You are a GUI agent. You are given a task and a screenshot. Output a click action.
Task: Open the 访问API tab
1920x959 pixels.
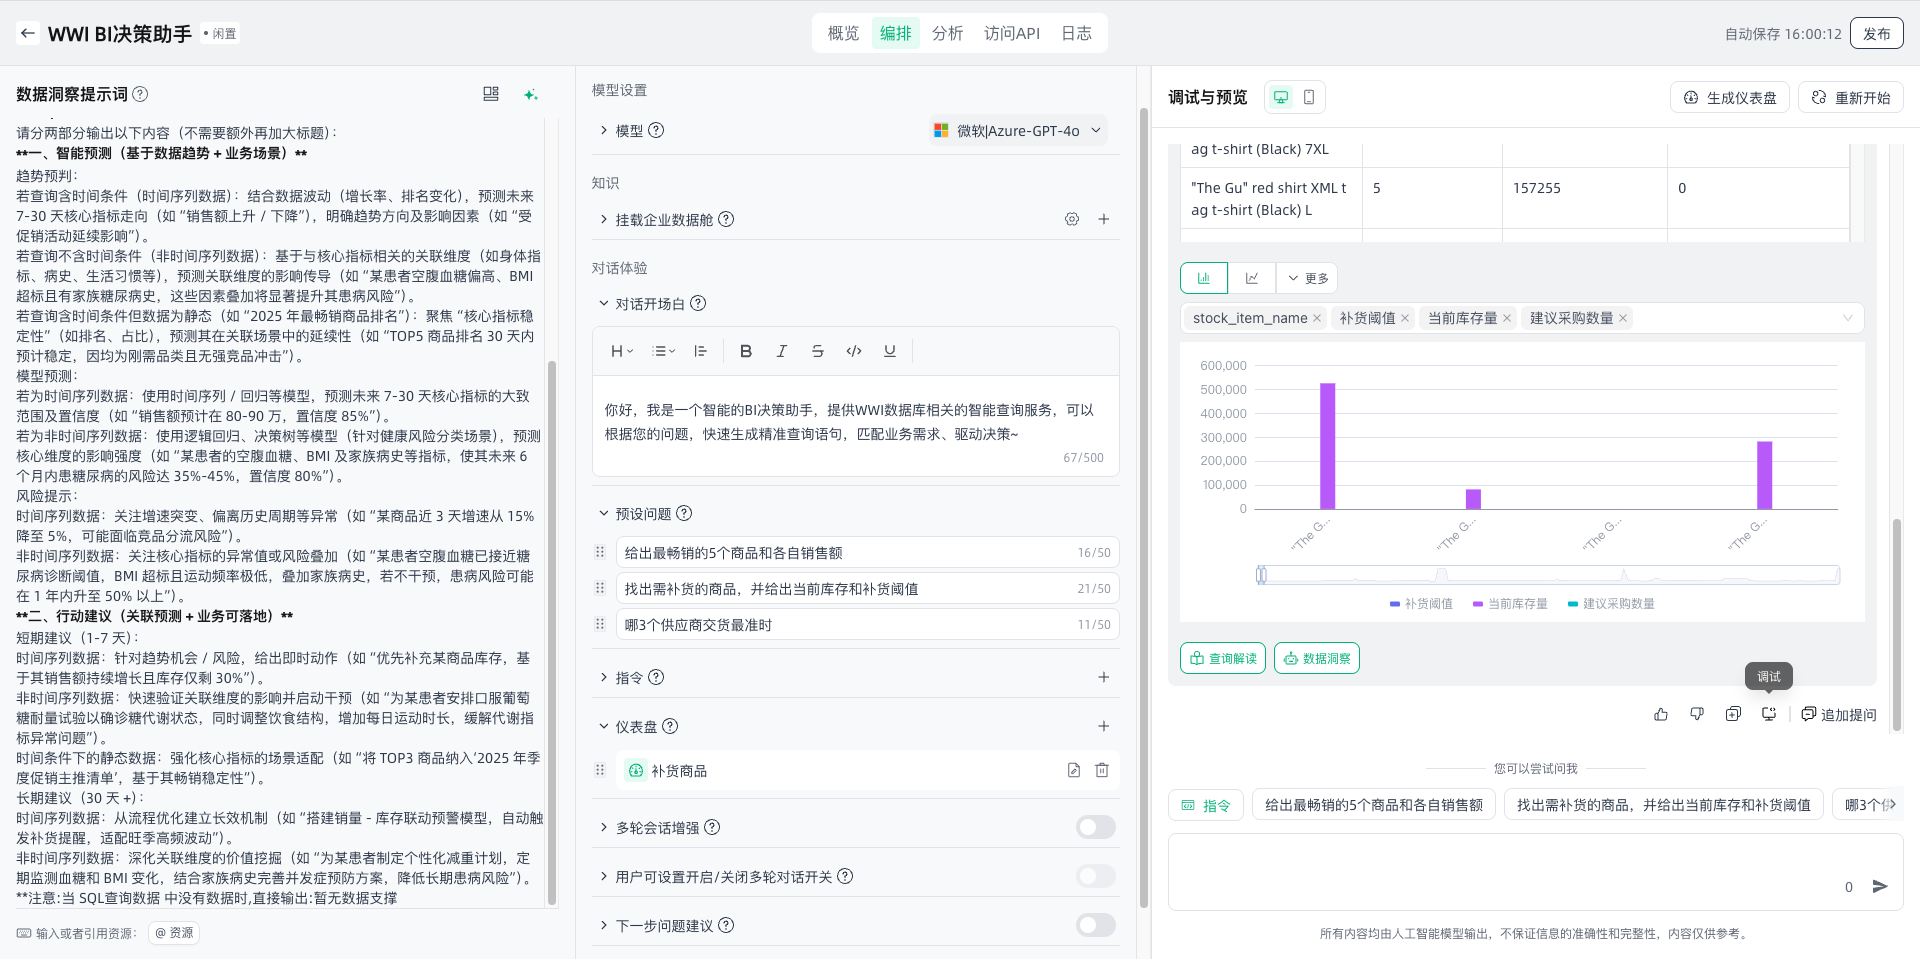1011,33
